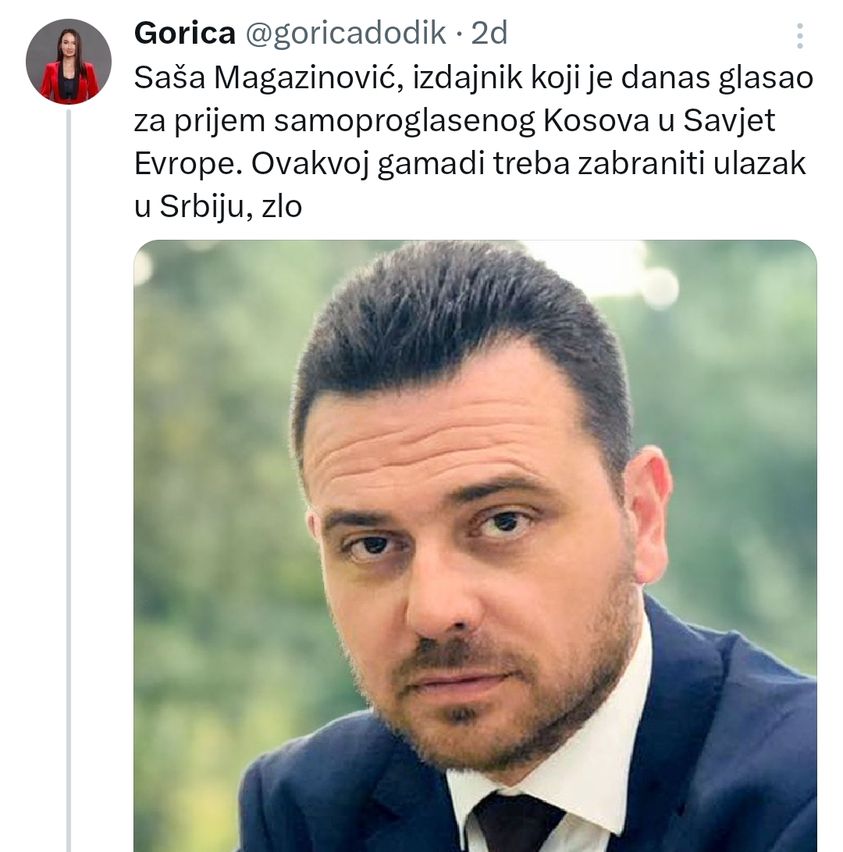Click the word Kosova in the tweet text
The image size is (843, 852).
(596, 121)
